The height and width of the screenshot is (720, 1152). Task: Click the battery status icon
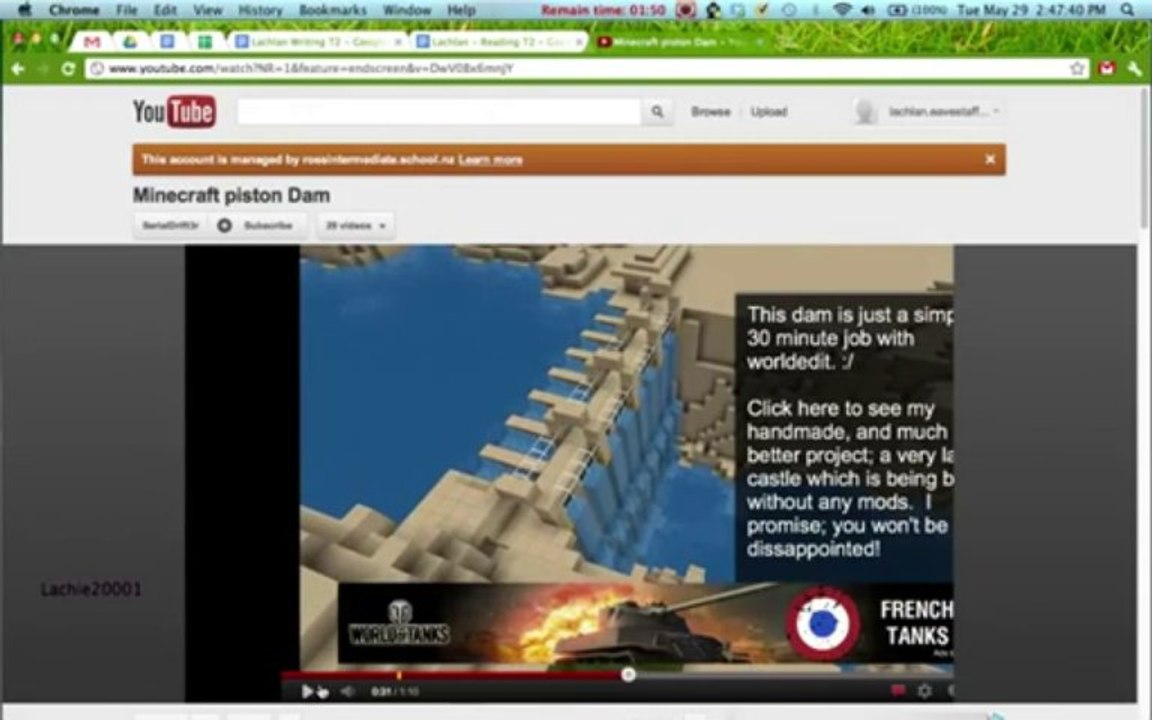click(x=897, y=10)
